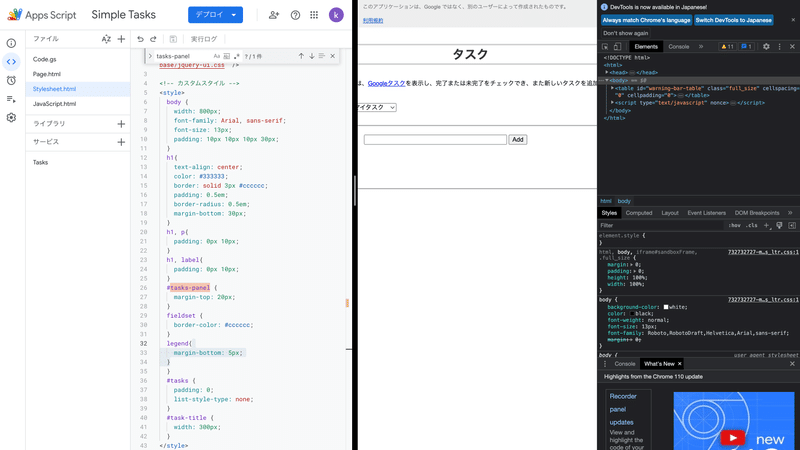Open the task list select dropdown

point(377,107)
